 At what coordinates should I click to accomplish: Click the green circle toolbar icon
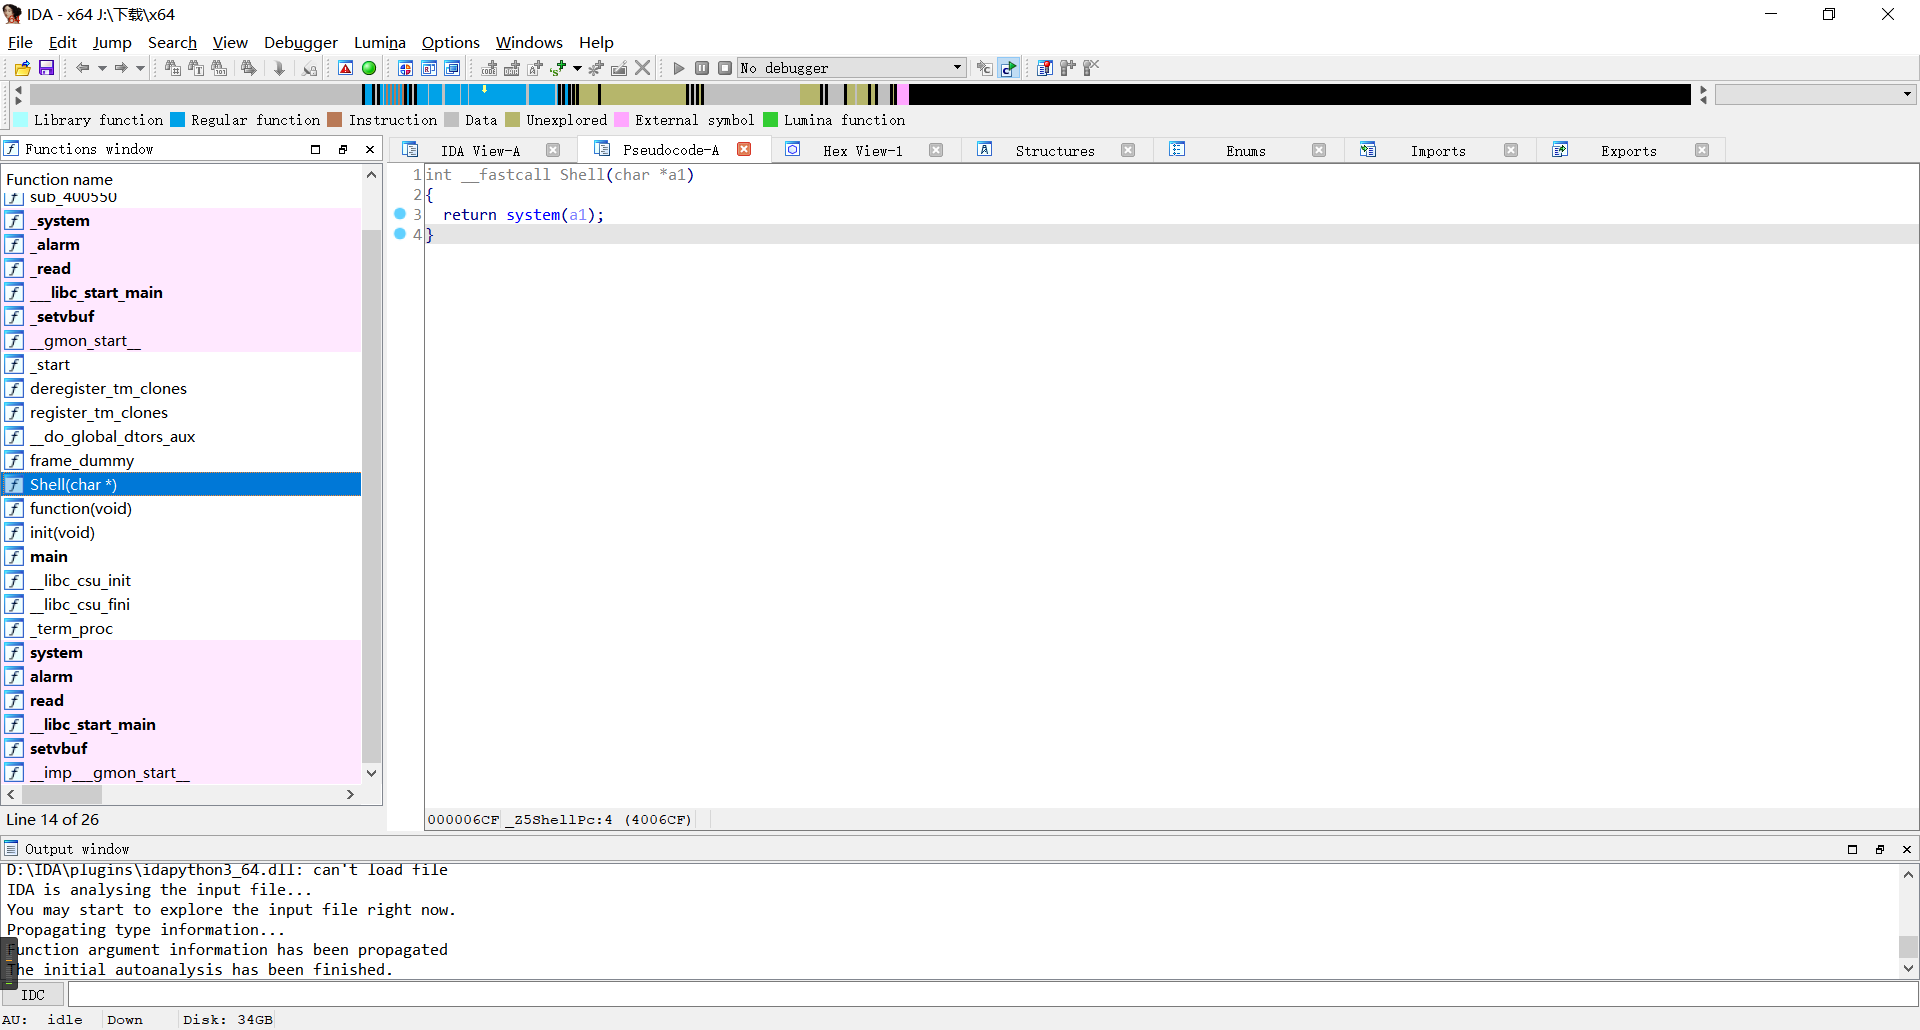(369, 68)
